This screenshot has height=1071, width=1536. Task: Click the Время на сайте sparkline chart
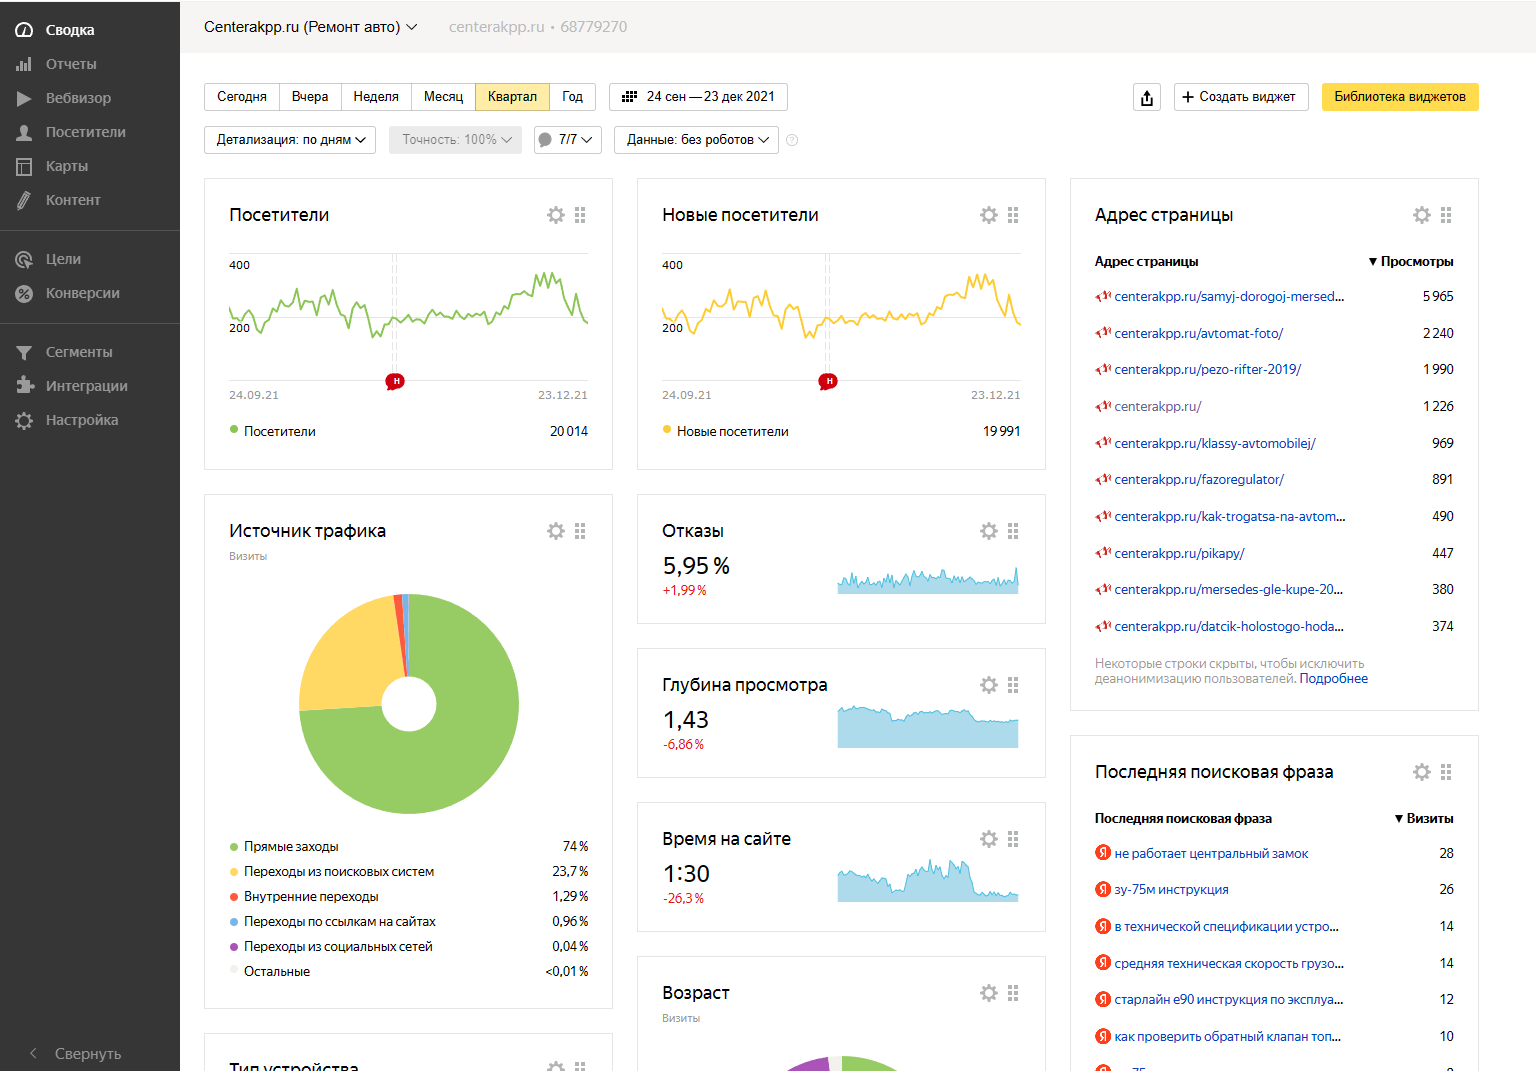click(x=928, y=880)
